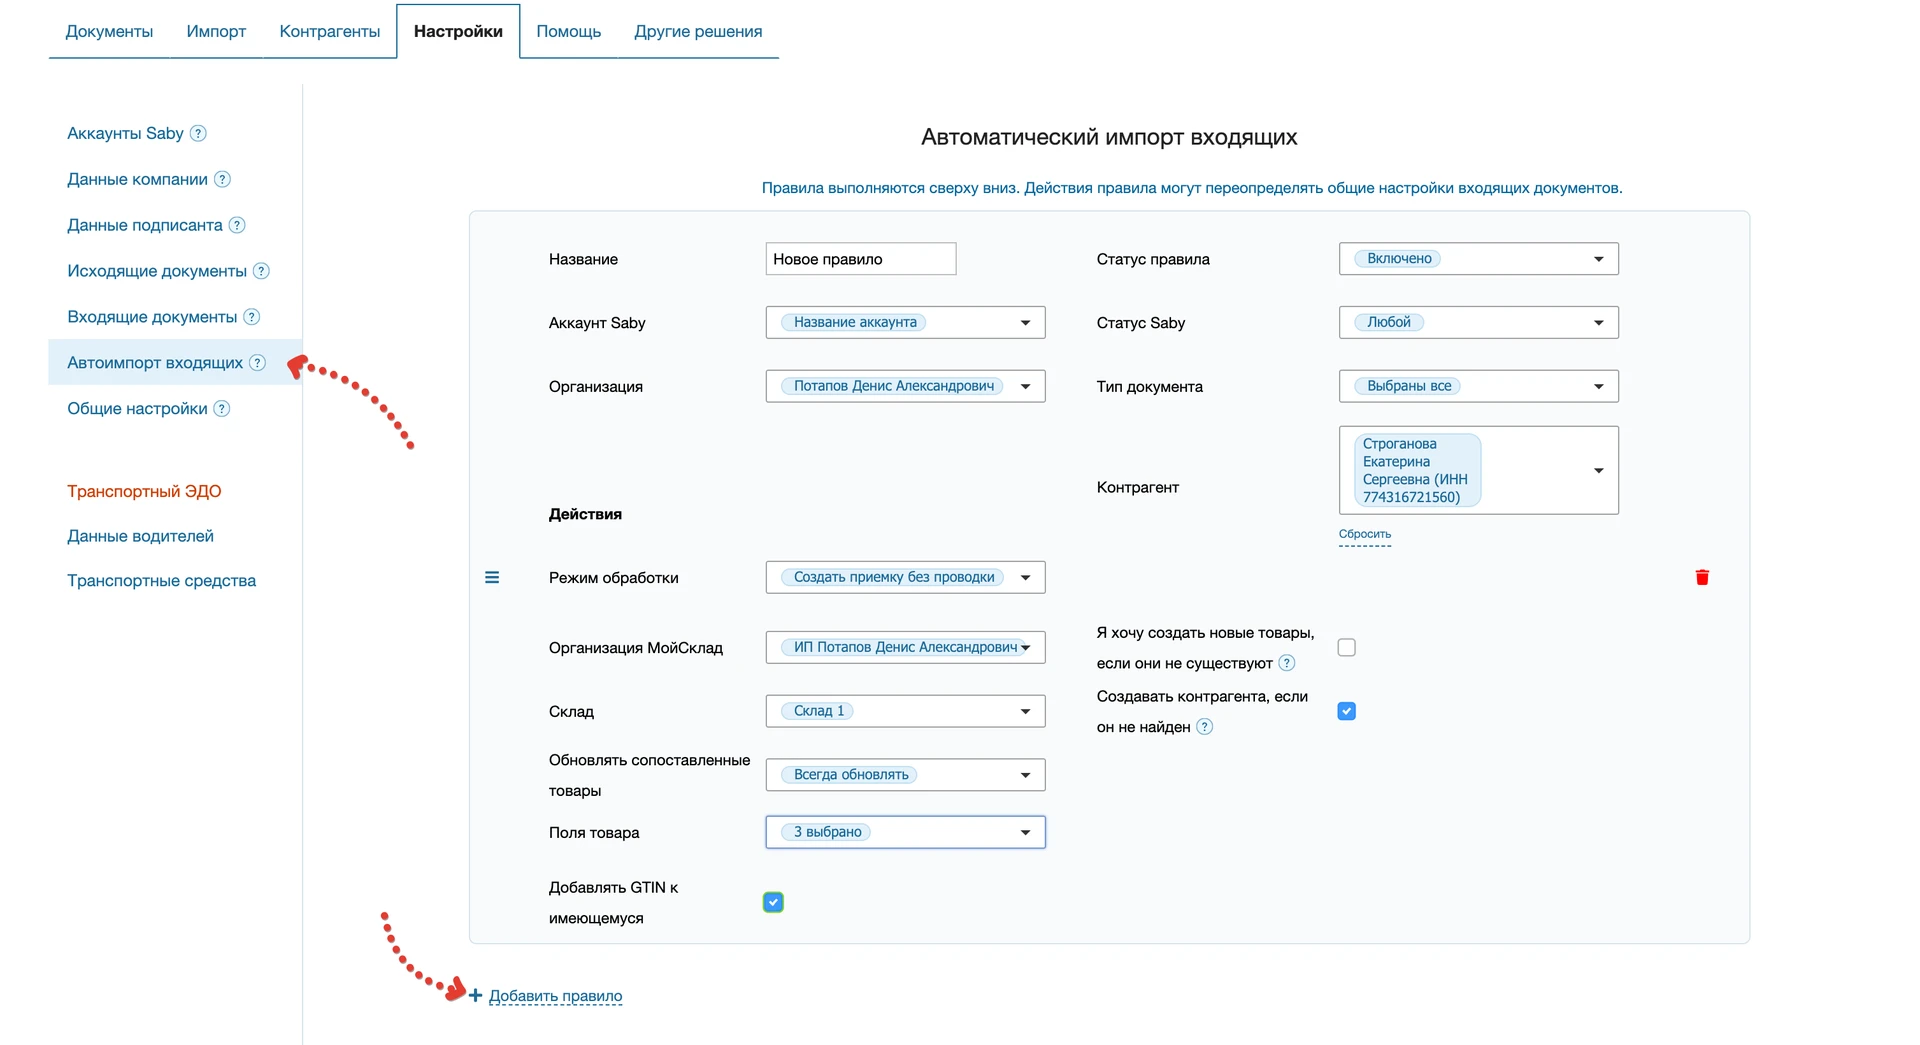Viewport: 1920px width, 1045px height.
Task: Open the Статус Saby dropdown
Action: pos(1478,322)
